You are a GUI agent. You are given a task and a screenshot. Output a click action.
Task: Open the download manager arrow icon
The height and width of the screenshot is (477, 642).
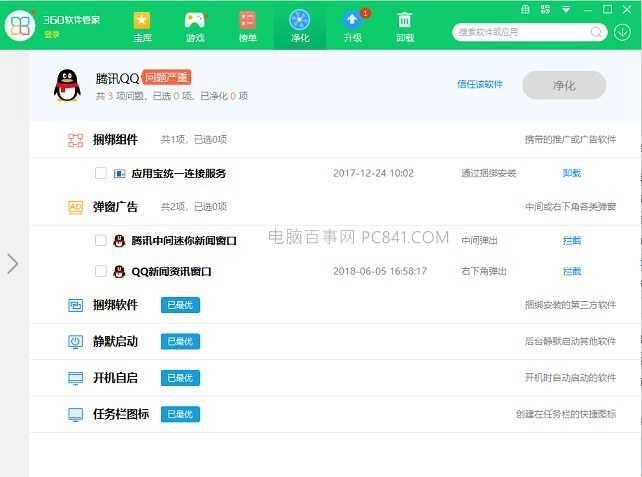click(x=623, y=32)
